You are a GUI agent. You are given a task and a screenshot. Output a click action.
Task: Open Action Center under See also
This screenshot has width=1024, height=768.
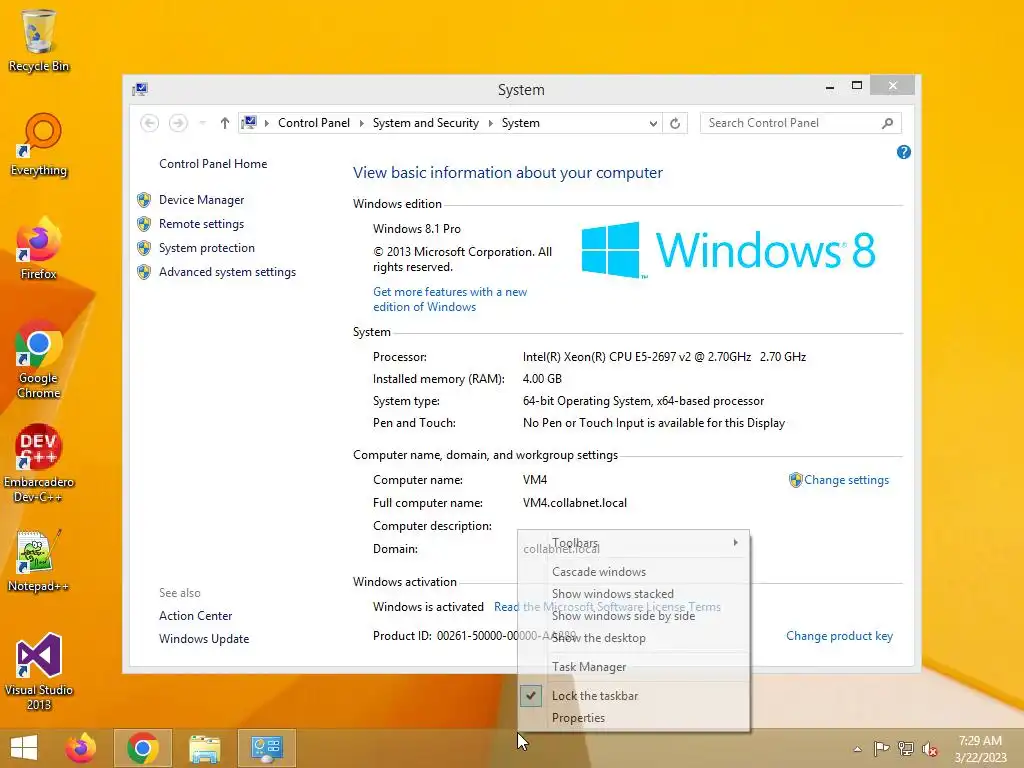click(x=195, y=616)
